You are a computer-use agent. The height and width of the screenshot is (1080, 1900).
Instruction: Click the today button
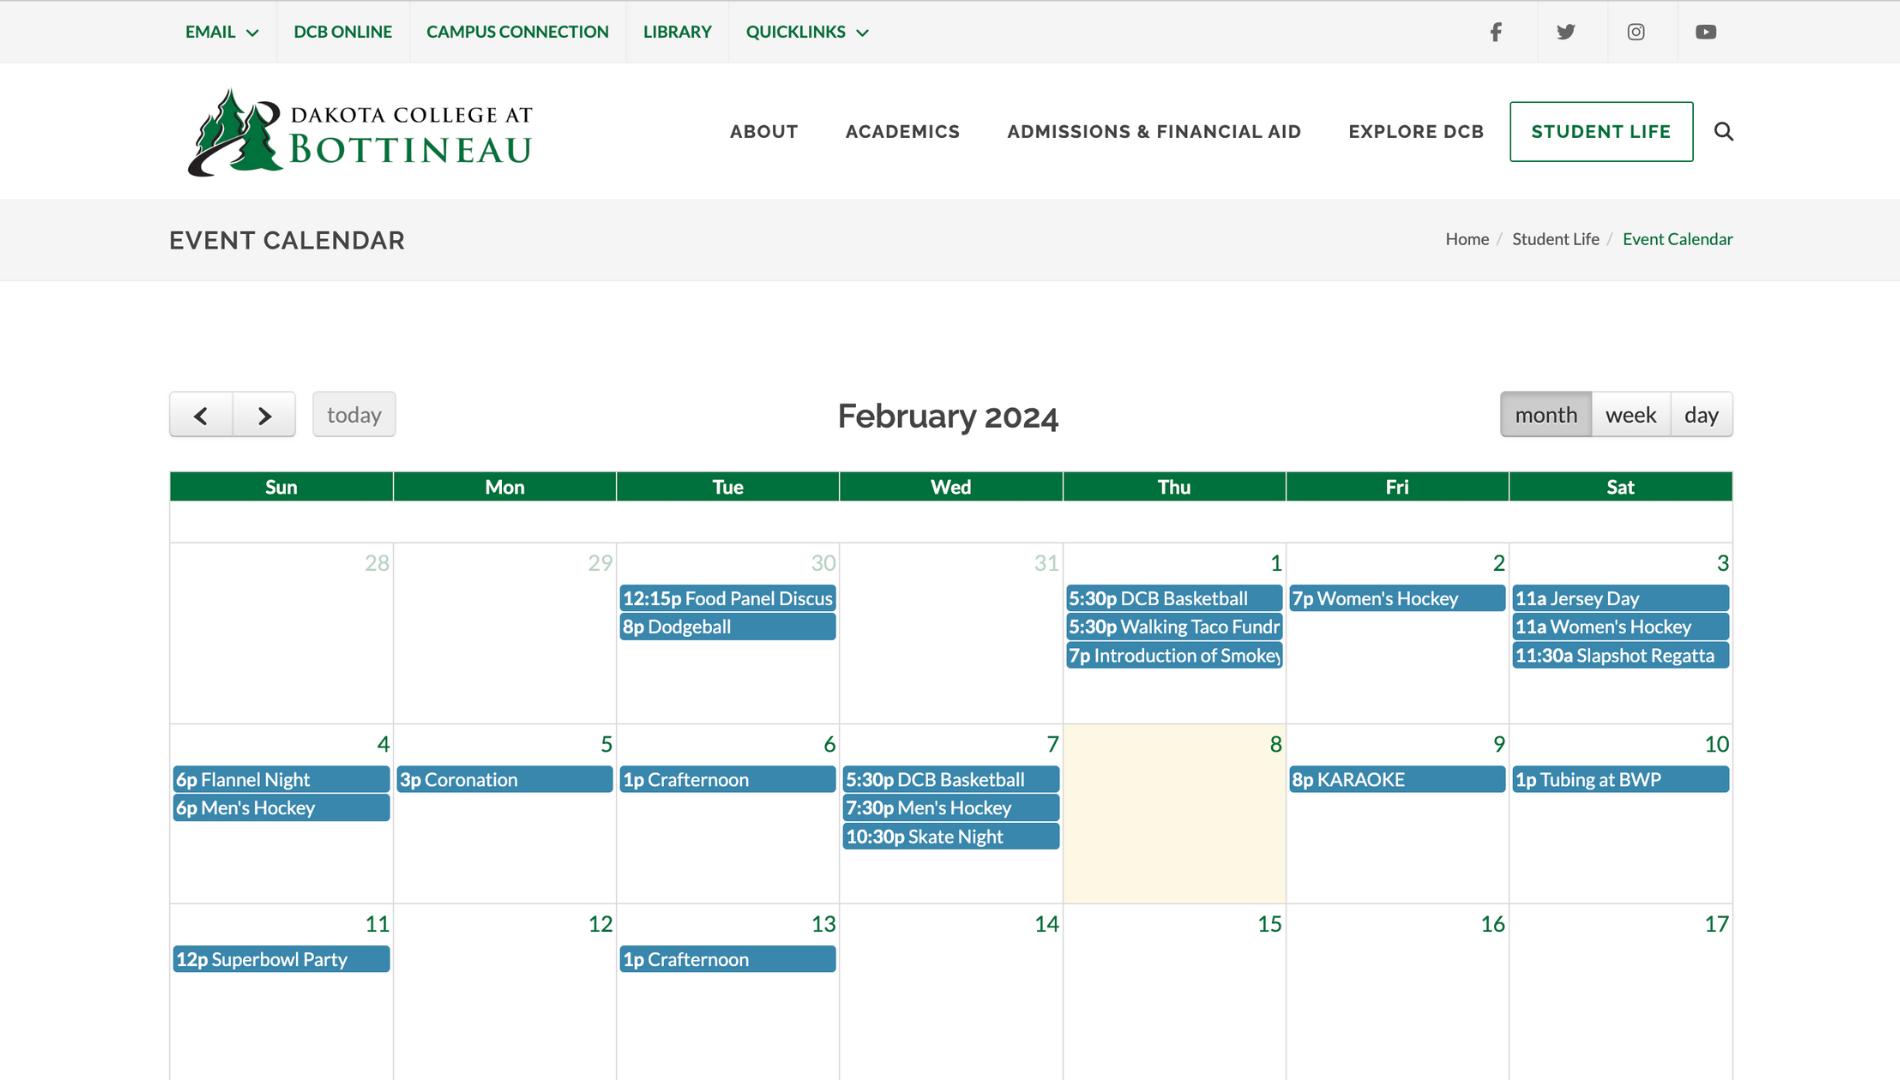(x=354, y=415)
